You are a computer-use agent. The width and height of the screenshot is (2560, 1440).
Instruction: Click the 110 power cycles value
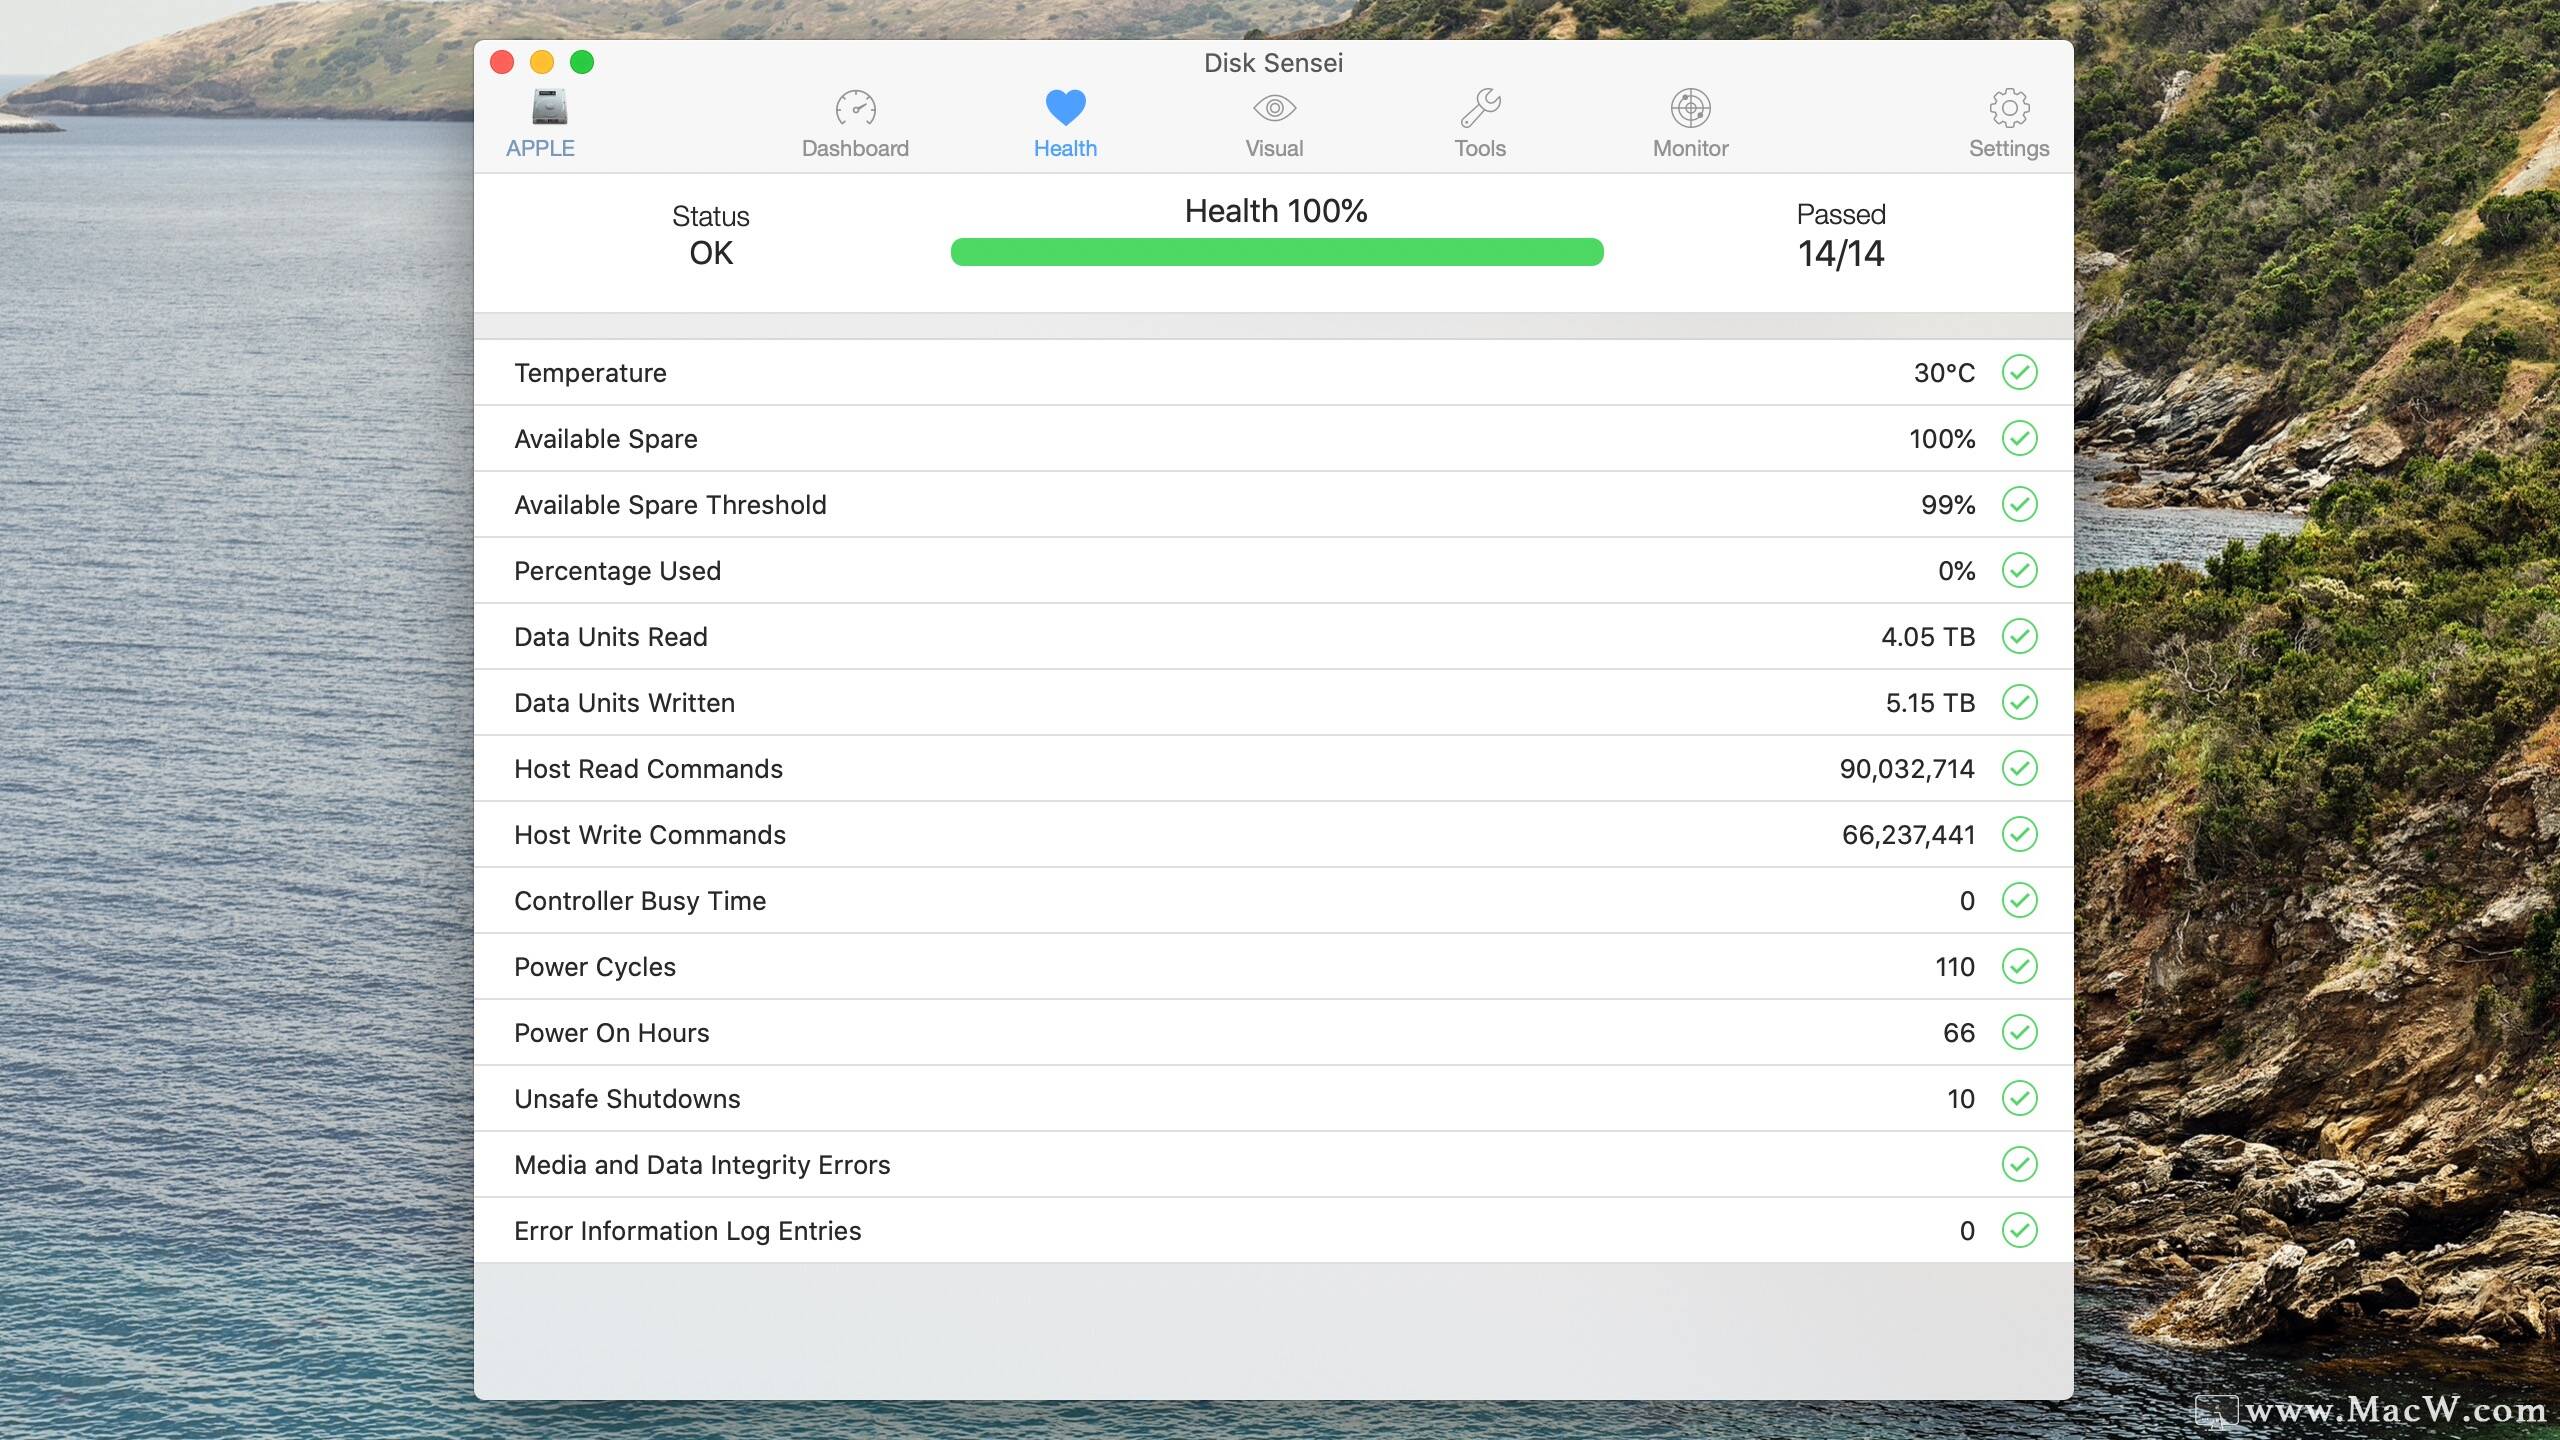[x=1955, y=967]
